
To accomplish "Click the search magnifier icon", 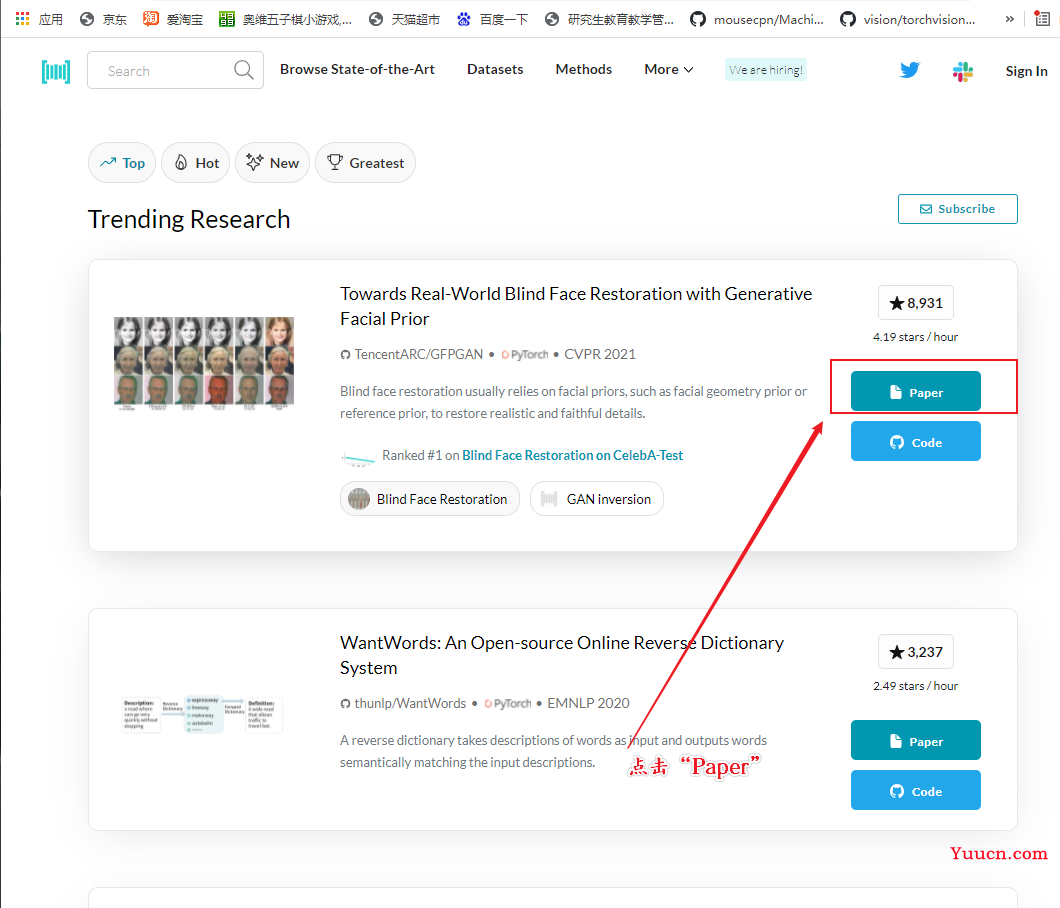I will point(243,70).
